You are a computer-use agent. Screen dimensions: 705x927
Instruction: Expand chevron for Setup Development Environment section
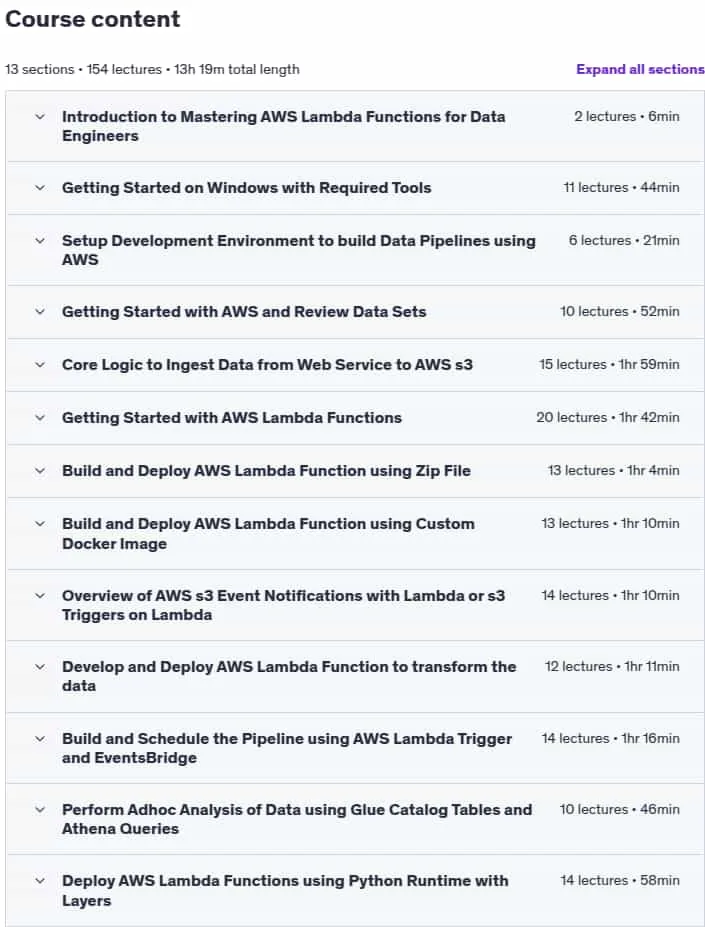point(40,241)
